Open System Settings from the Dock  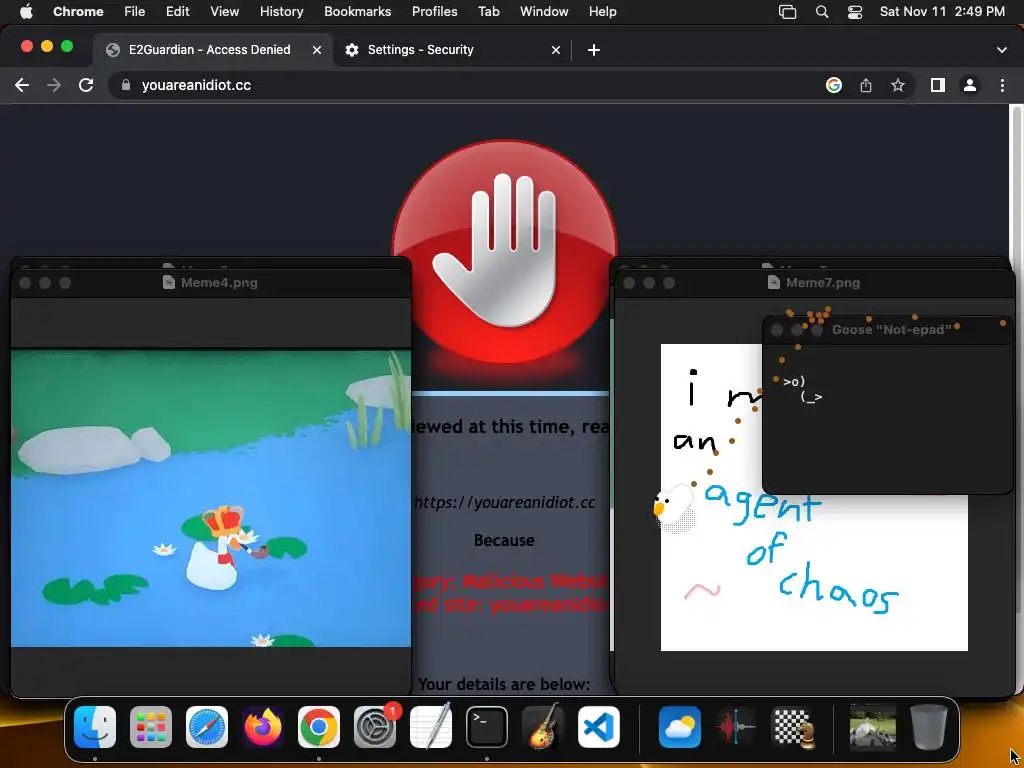point(375,727)
